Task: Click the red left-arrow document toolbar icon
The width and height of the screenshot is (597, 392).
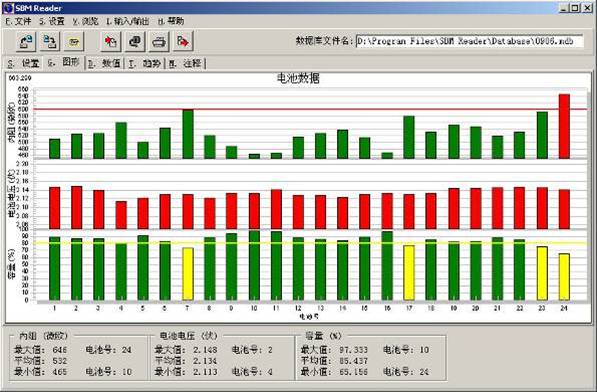Action: click(x=111, y=41)
